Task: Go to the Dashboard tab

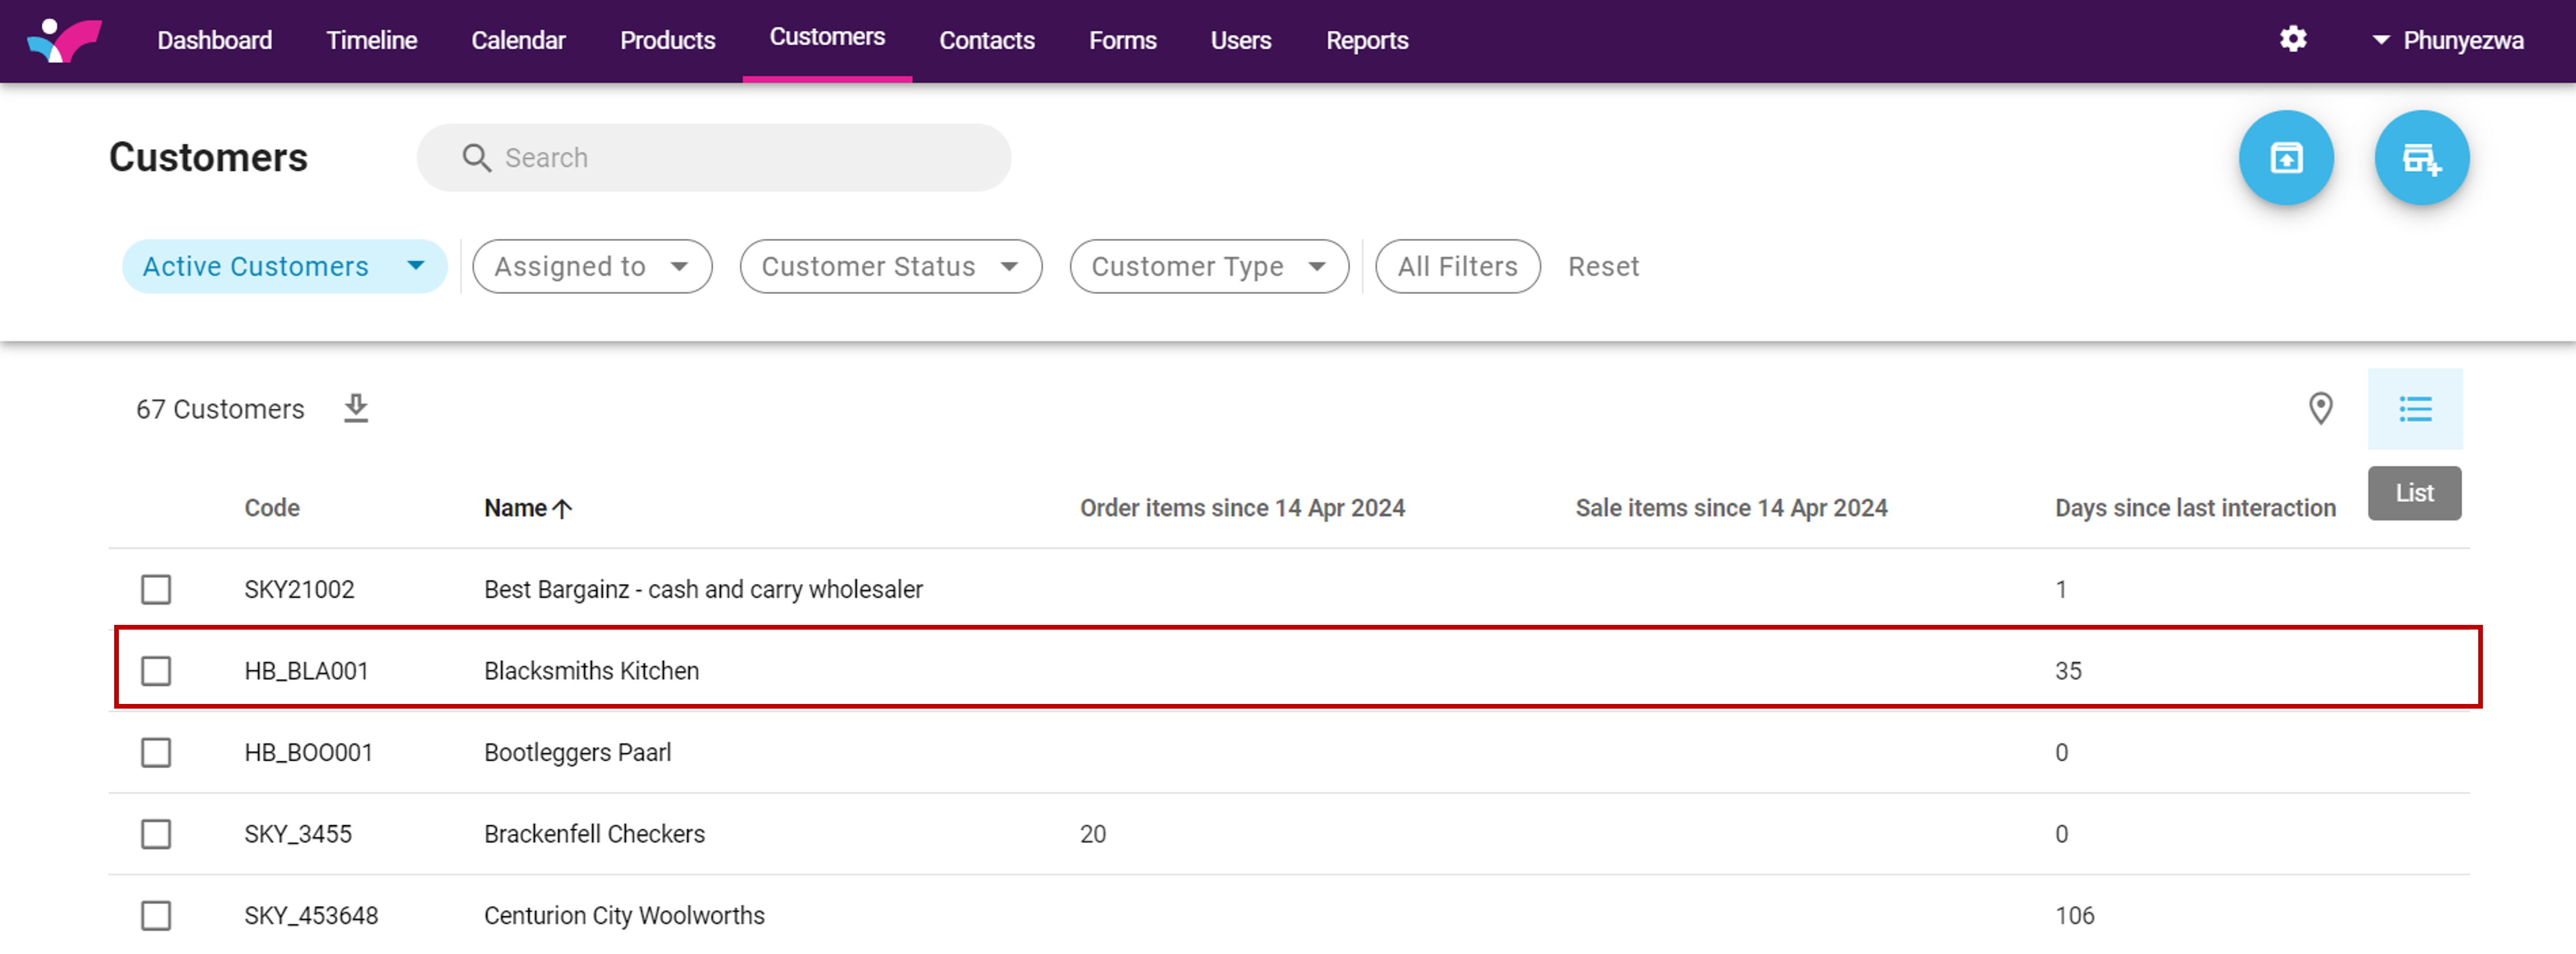Action: 214,41
